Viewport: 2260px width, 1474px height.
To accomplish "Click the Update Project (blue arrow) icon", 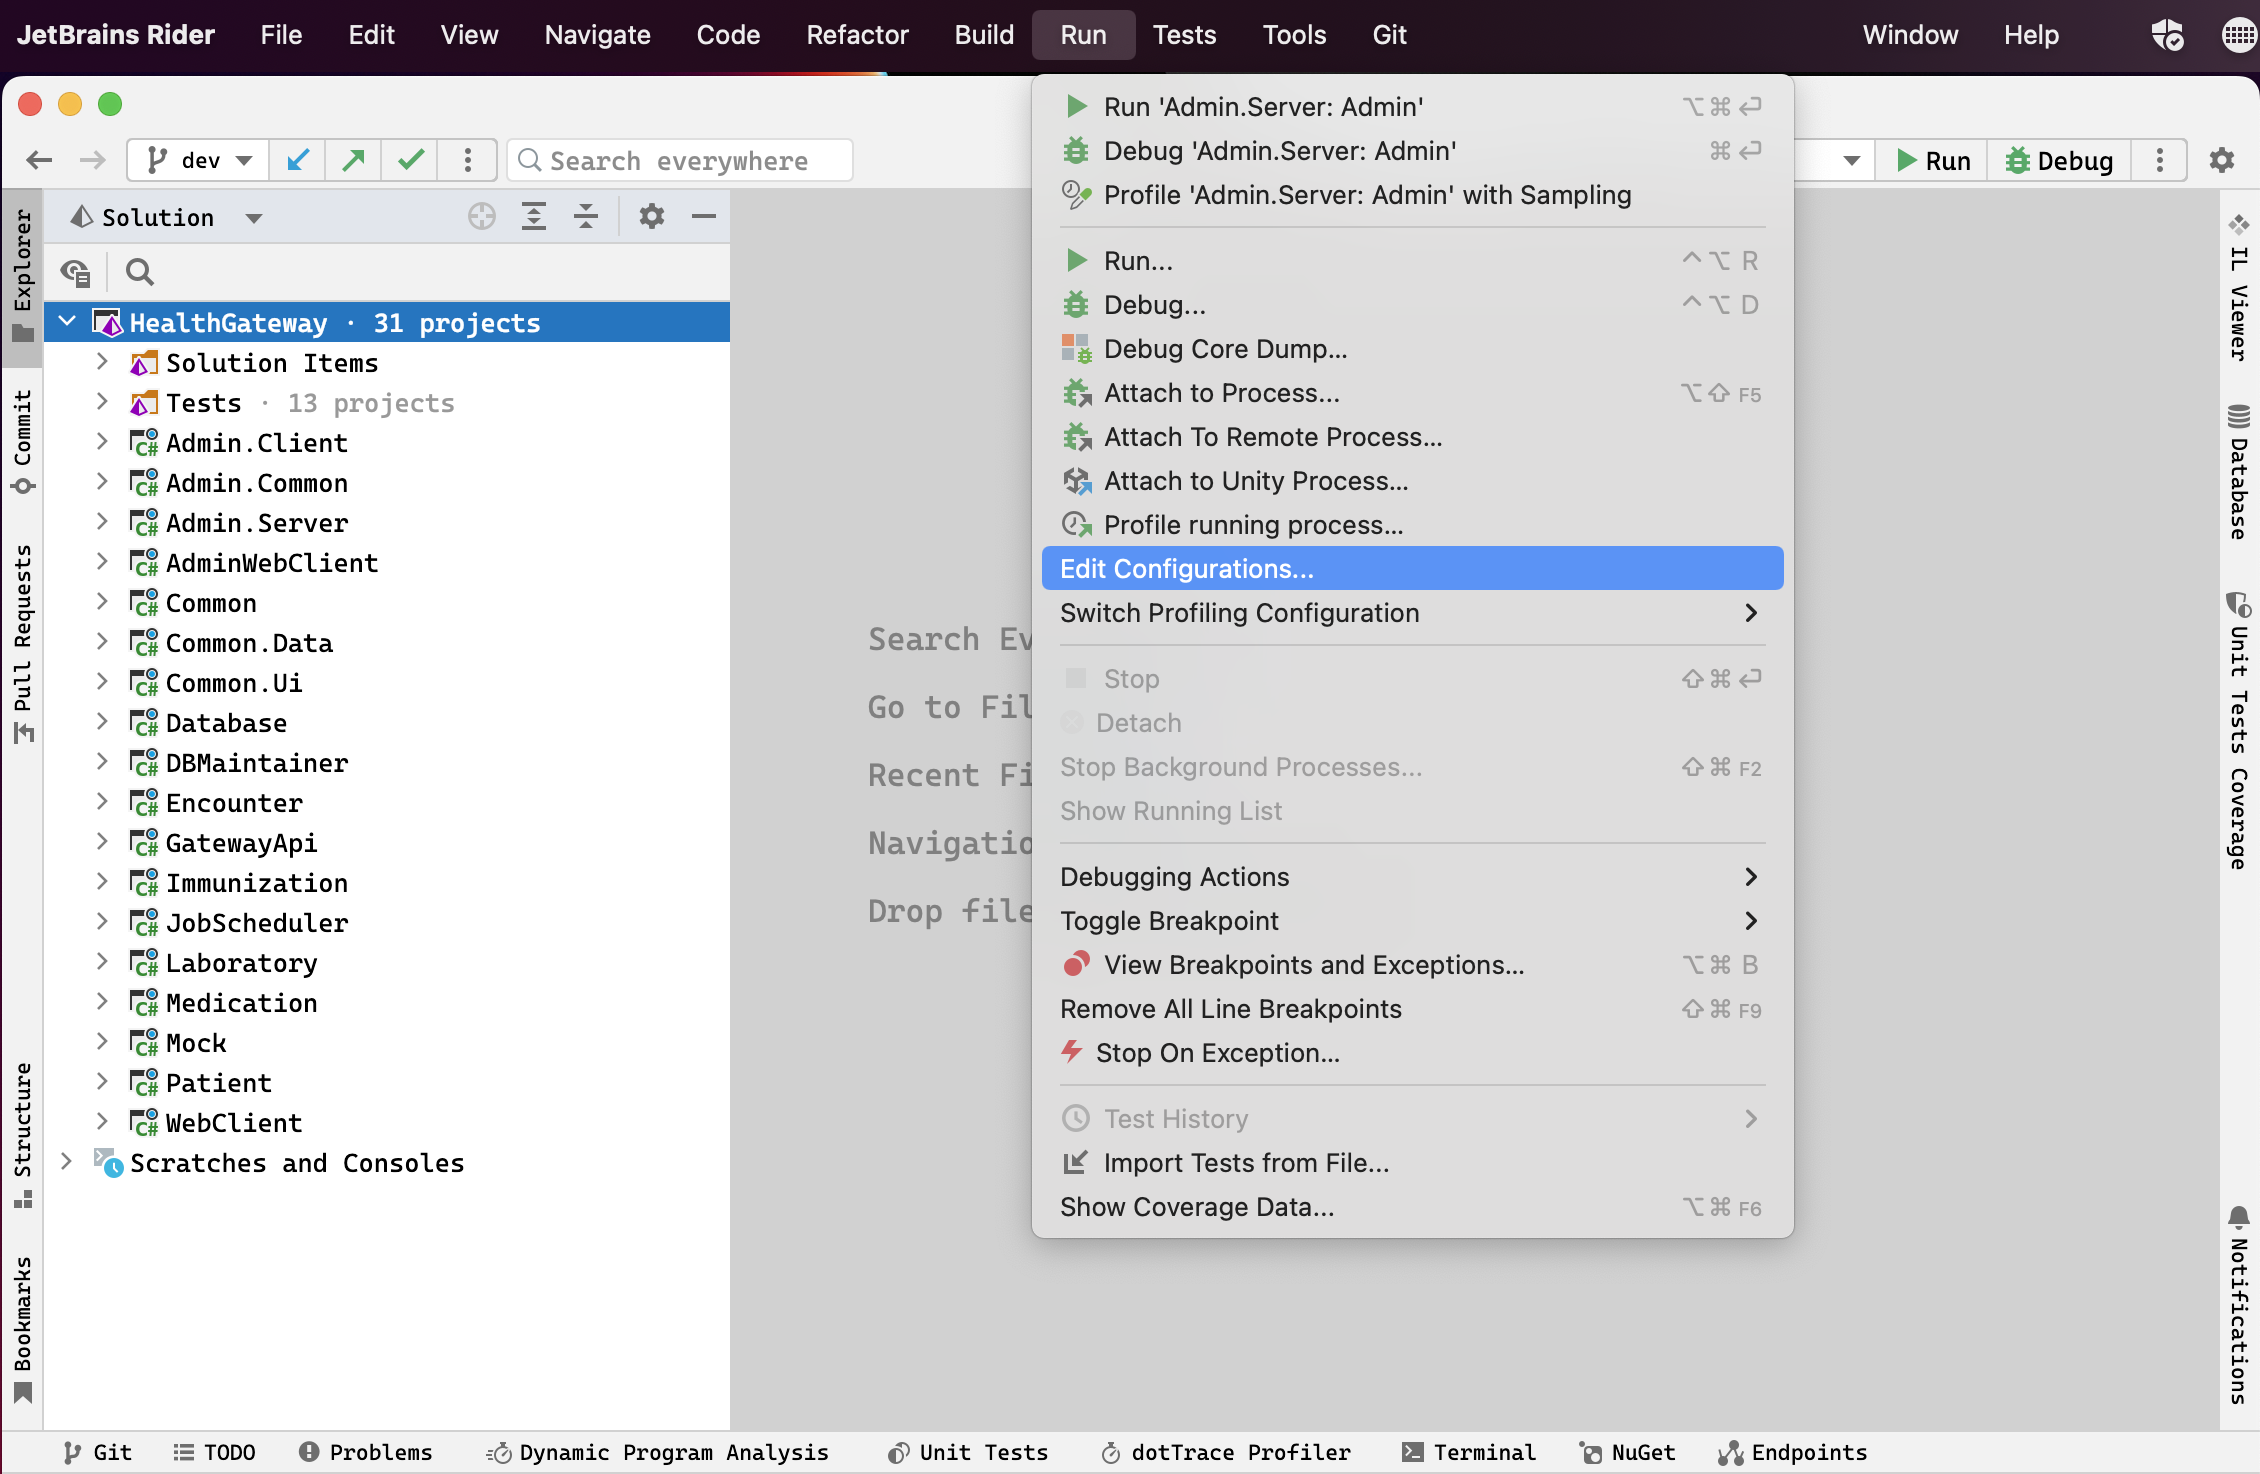I will point(298,160).
